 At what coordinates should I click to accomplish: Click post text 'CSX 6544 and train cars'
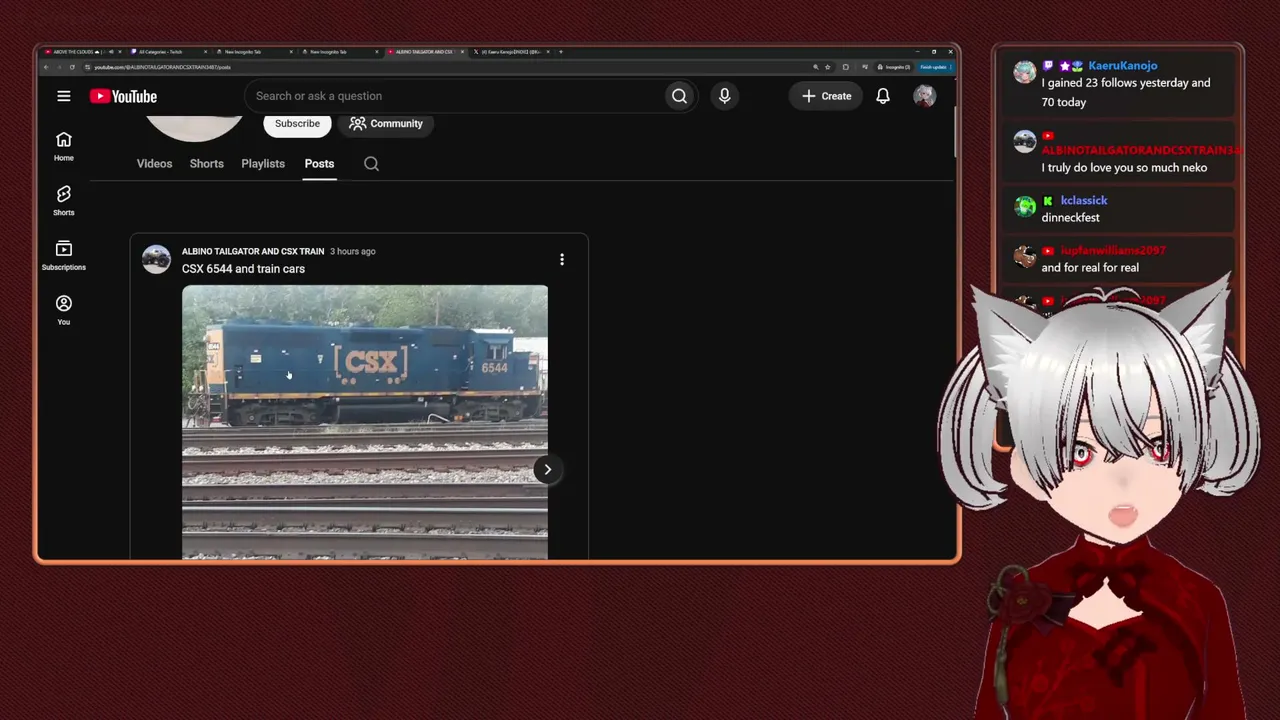pos(243,269)
